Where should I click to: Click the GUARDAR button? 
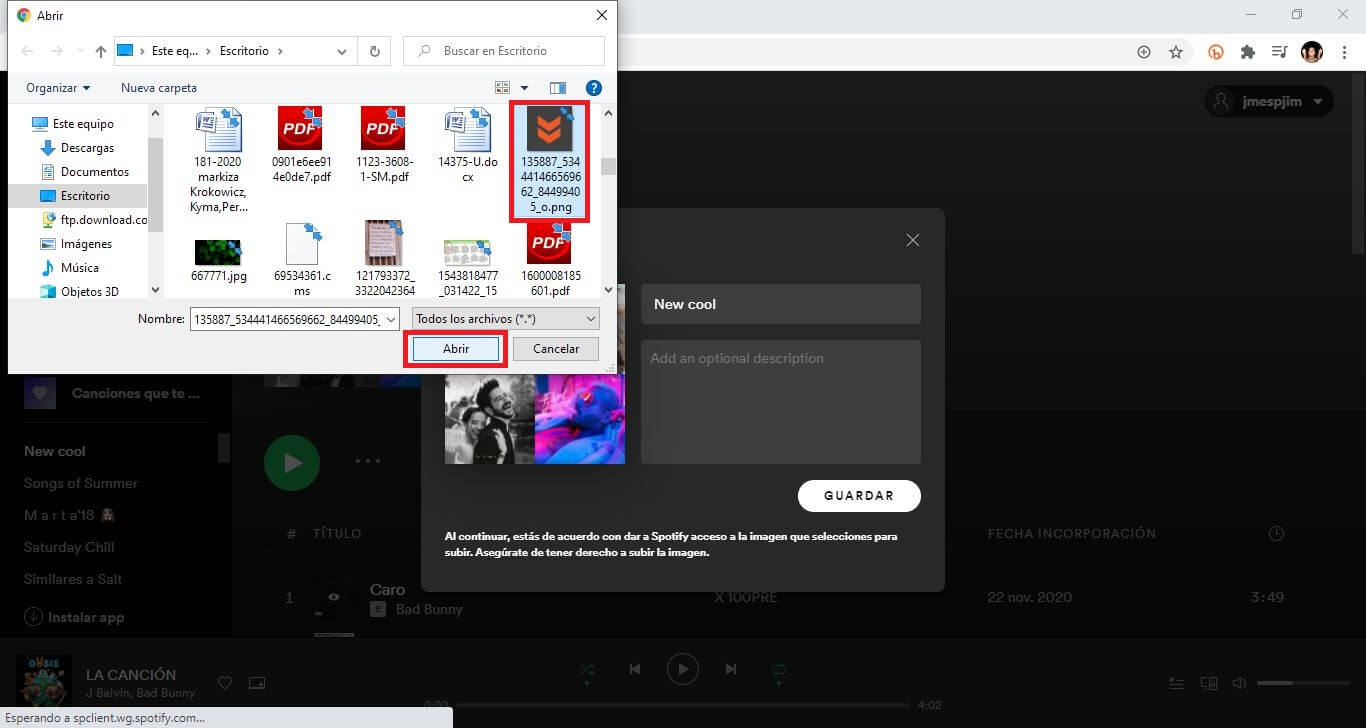[859, 496]
